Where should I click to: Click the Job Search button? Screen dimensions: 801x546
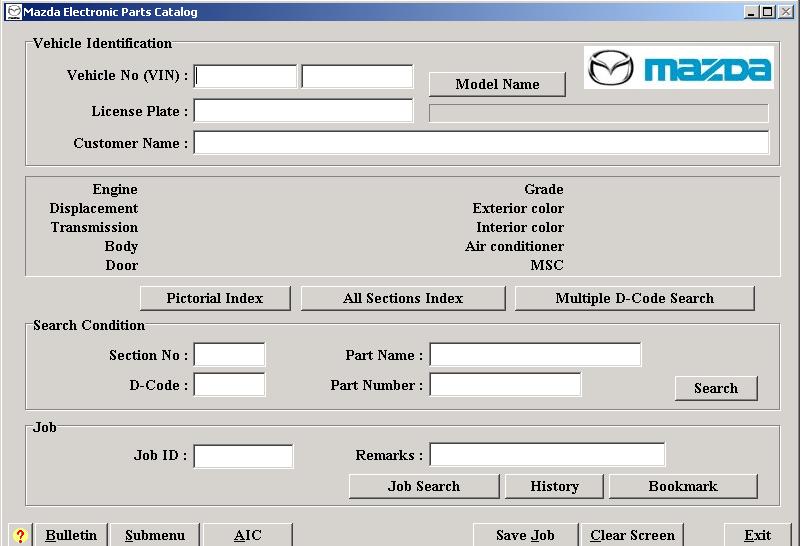click(423, 486)
